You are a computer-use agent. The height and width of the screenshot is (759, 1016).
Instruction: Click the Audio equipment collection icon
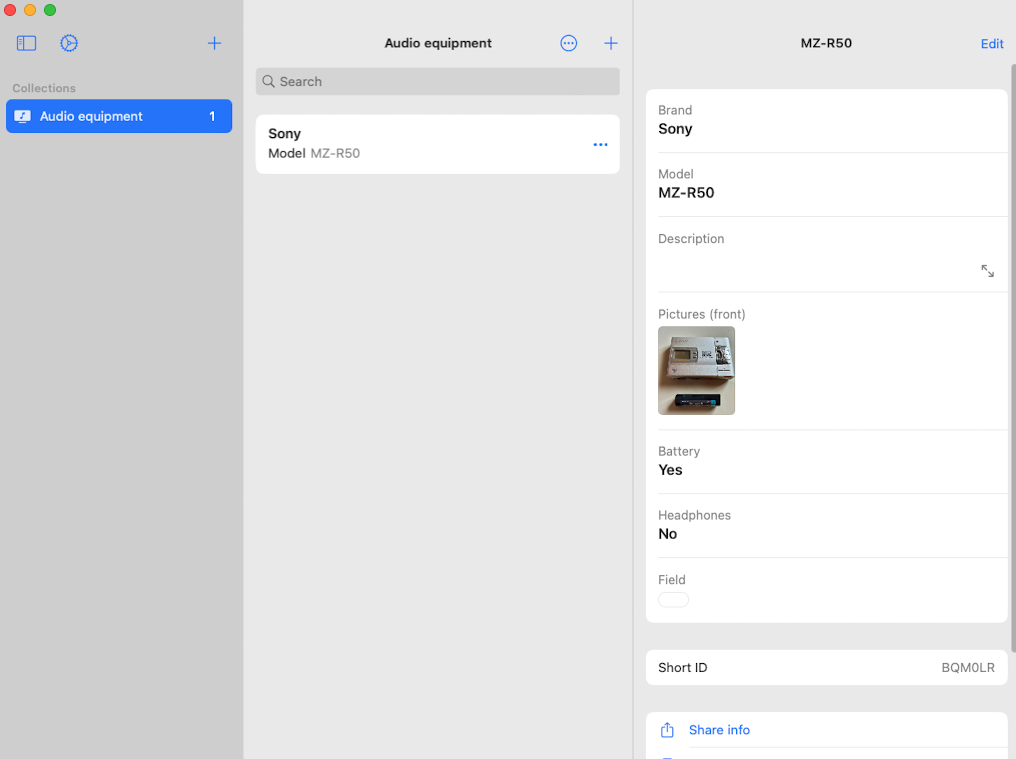(x=23, y=116)
